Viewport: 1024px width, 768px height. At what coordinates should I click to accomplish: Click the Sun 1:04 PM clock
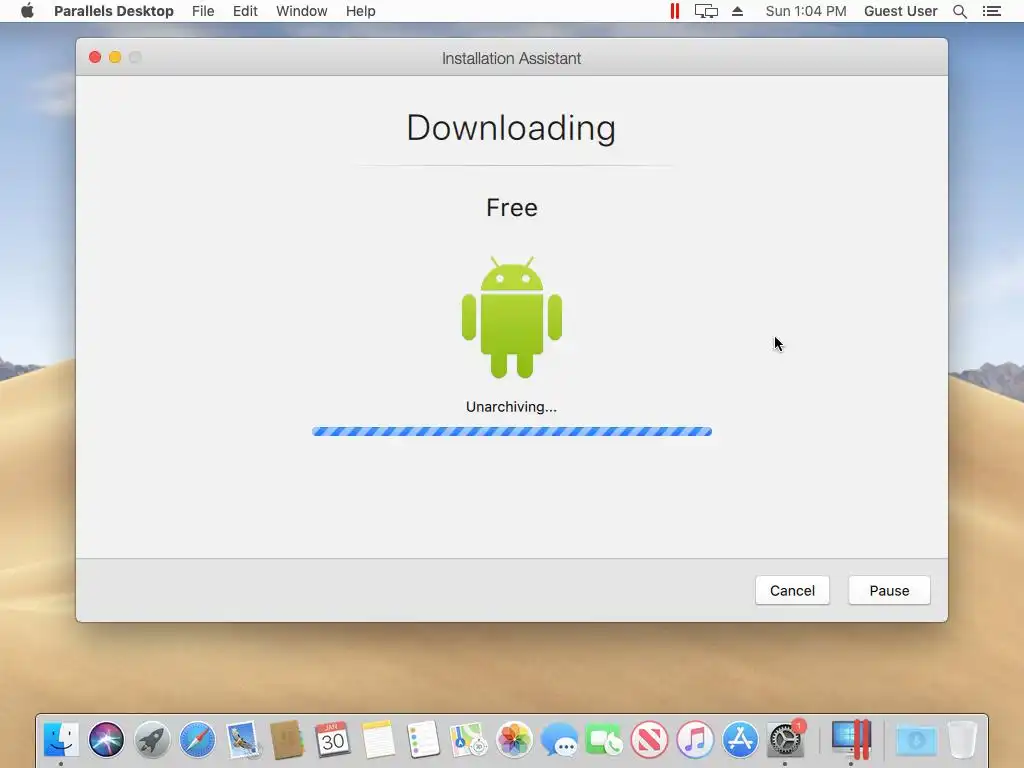806,11
